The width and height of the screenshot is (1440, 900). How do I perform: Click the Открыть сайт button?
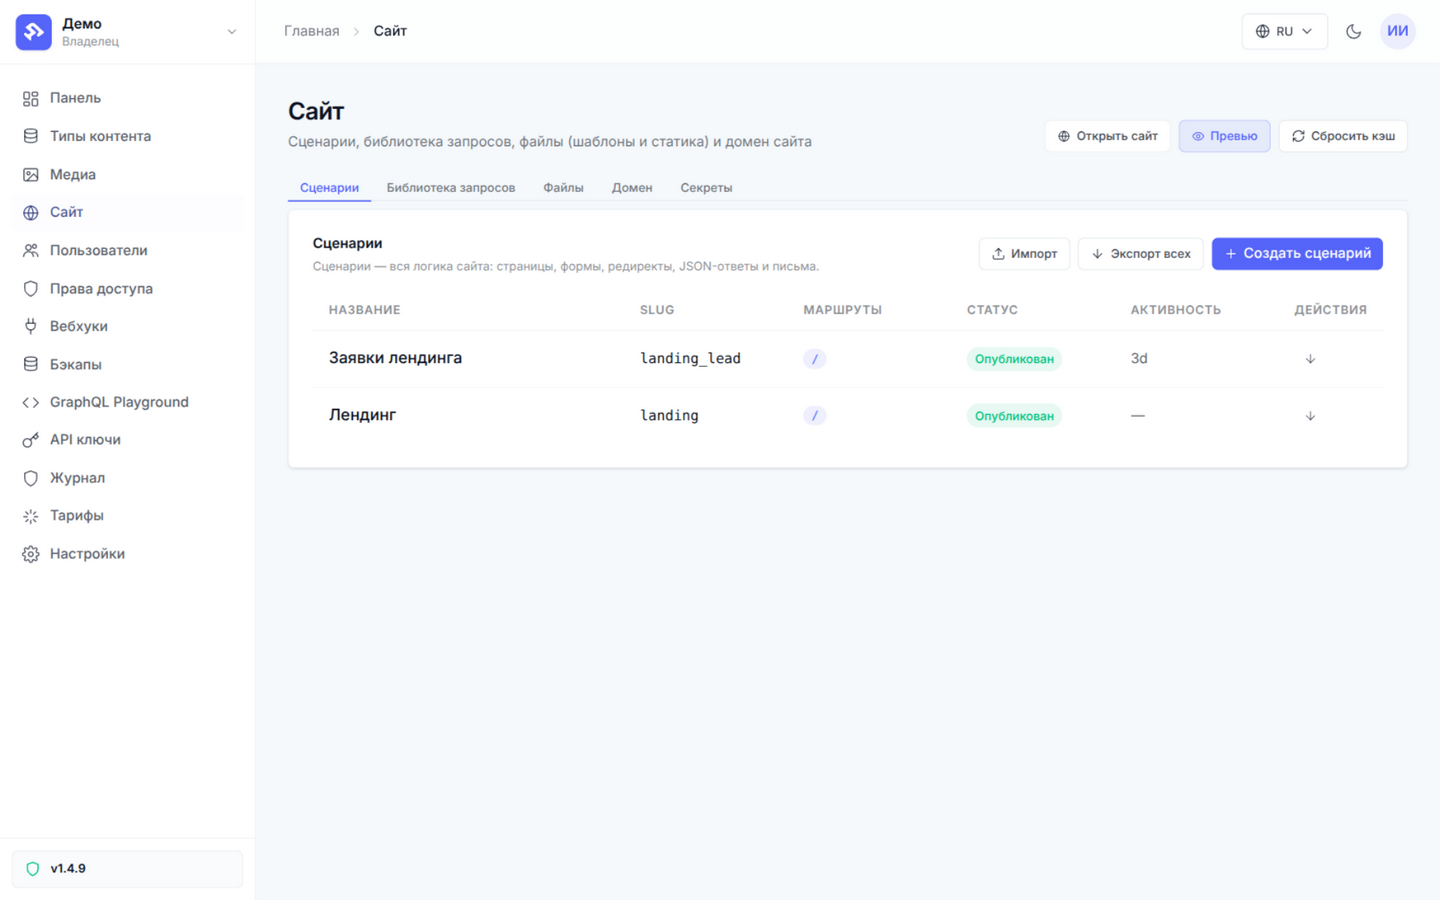(x=1108, y=136)
